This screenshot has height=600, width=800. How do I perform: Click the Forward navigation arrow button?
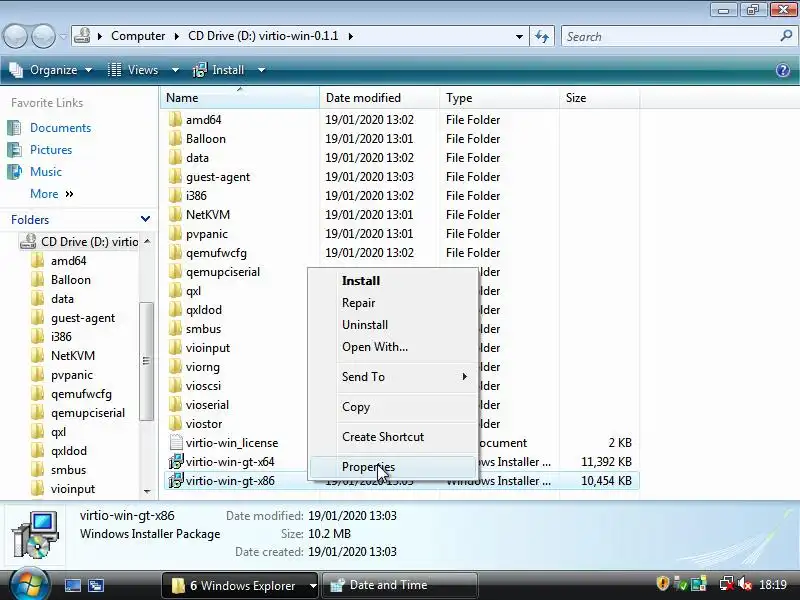point(43,36)
